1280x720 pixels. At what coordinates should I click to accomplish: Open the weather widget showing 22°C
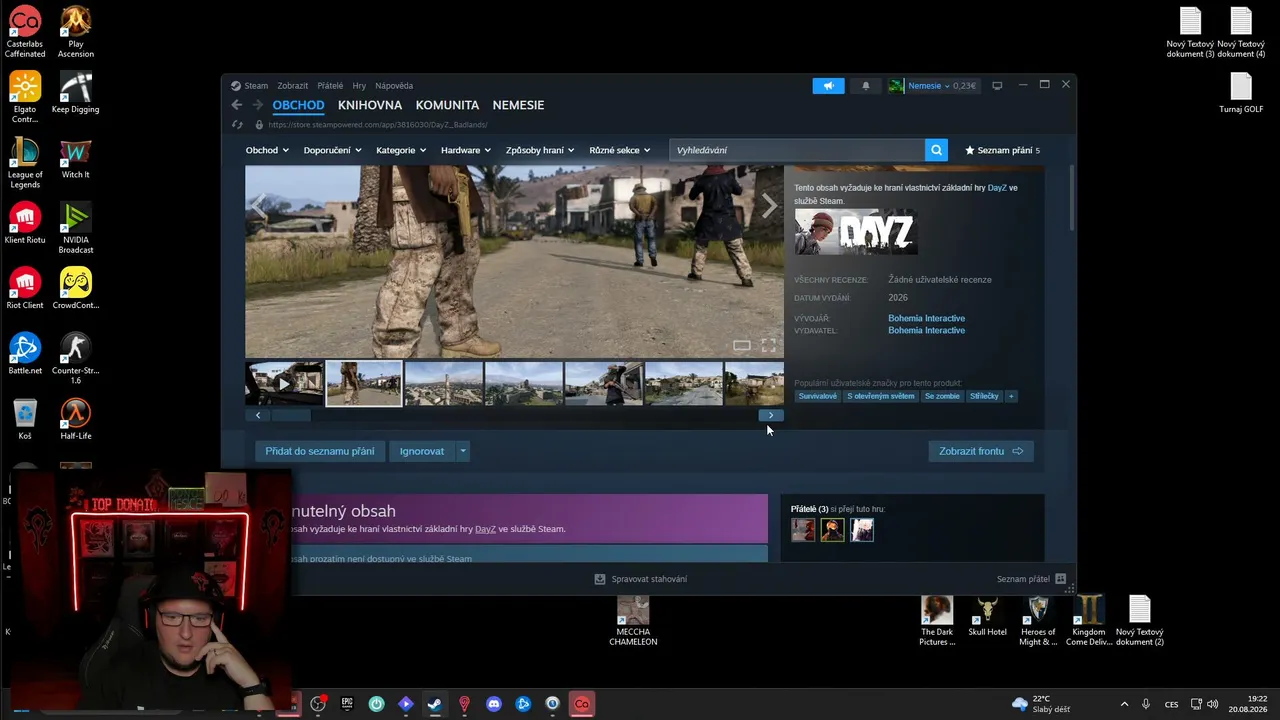pos(1041,704)
